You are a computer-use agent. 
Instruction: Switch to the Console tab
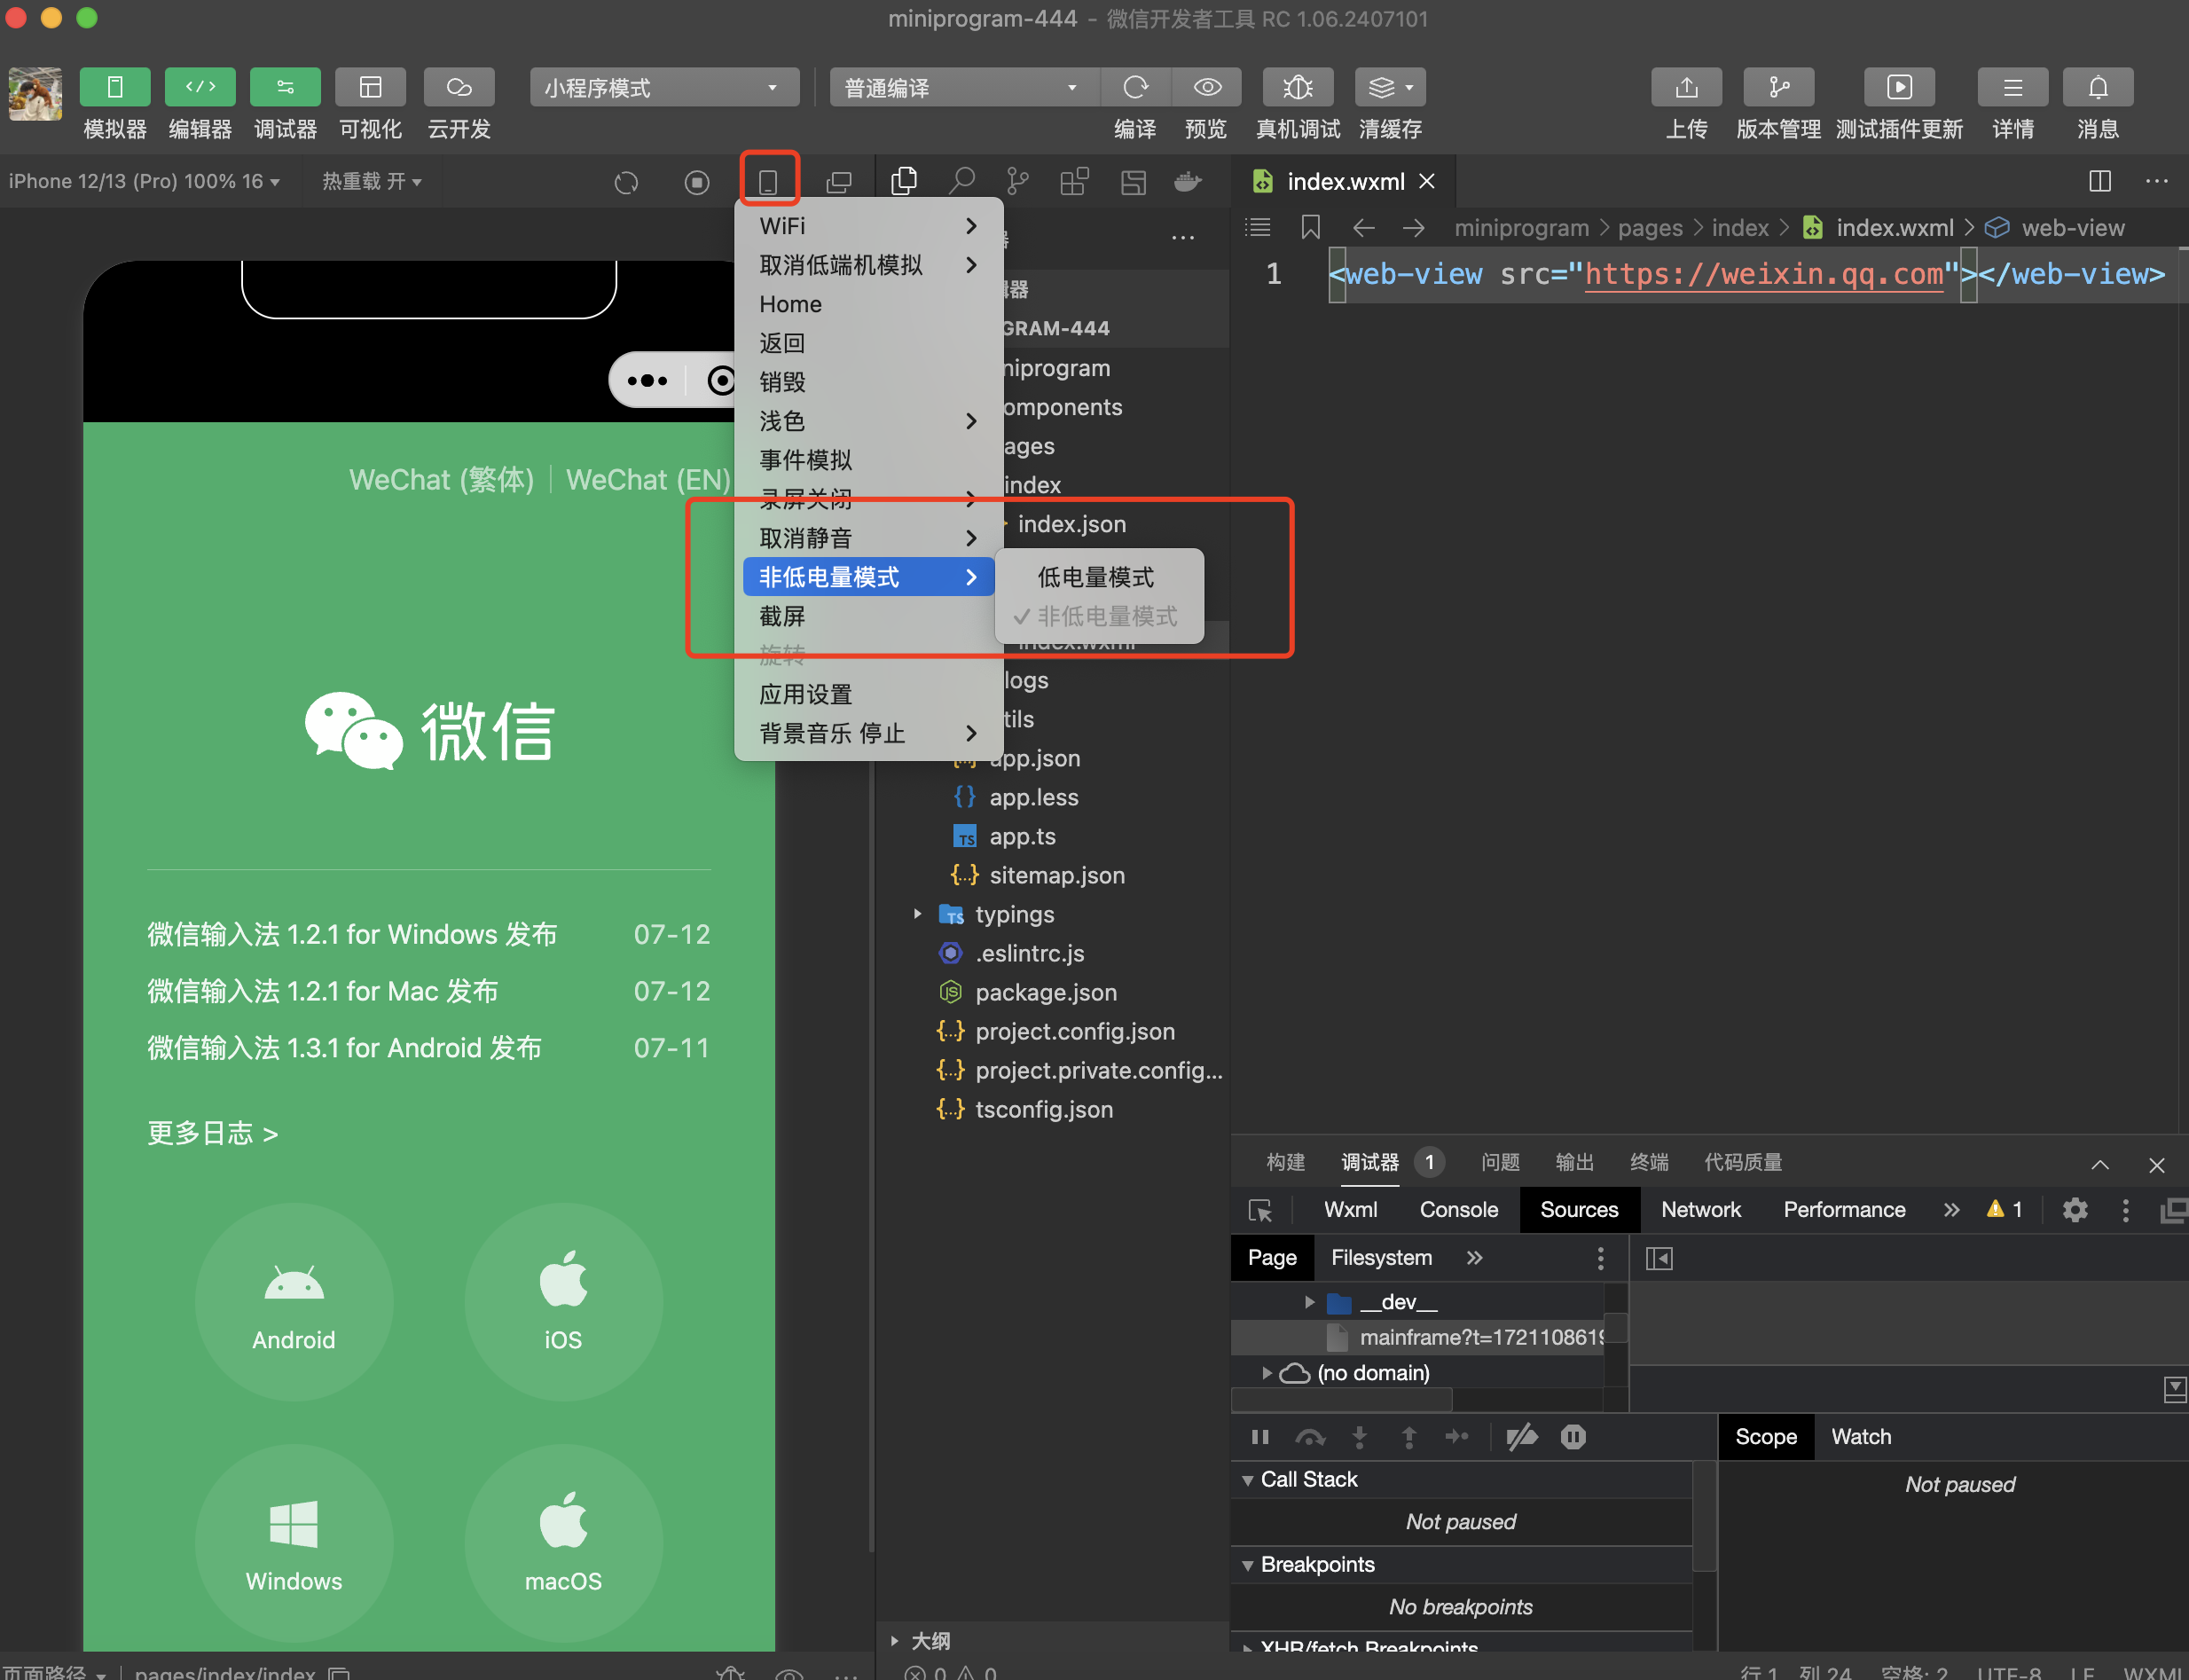tap(1458, 1210)
